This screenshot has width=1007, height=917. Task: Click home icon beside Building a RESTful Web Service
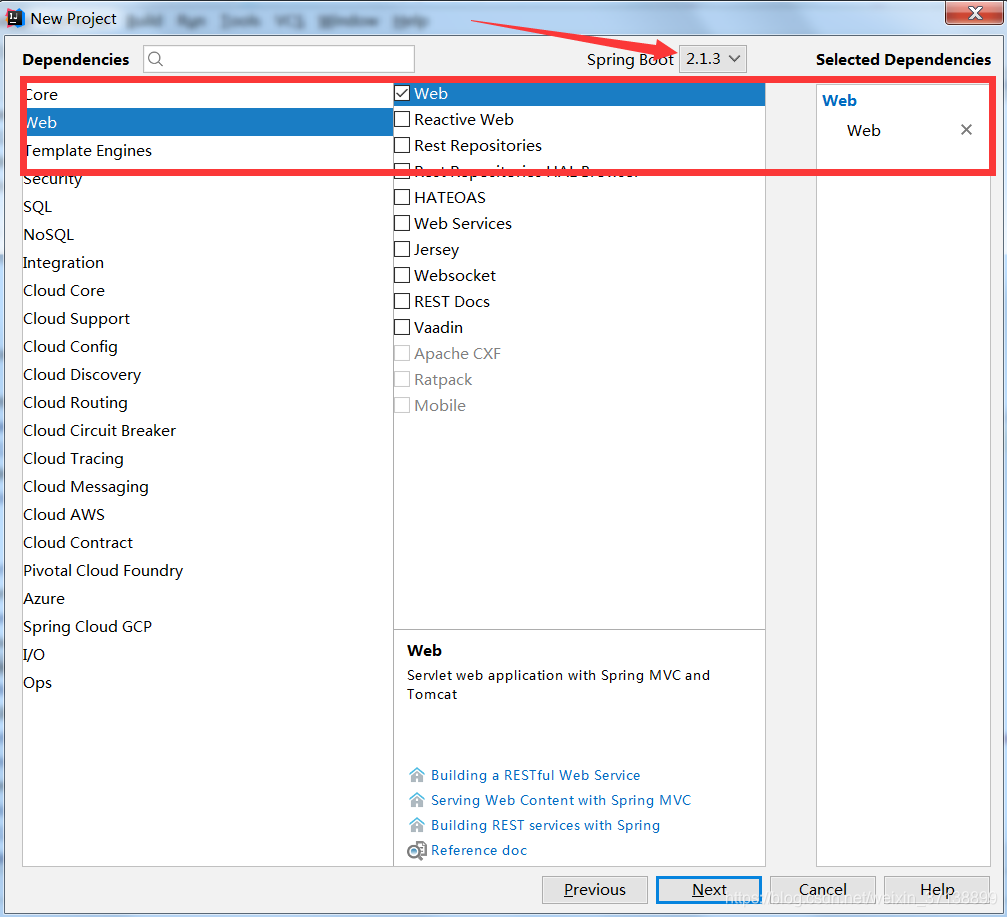tap(416, 775)
